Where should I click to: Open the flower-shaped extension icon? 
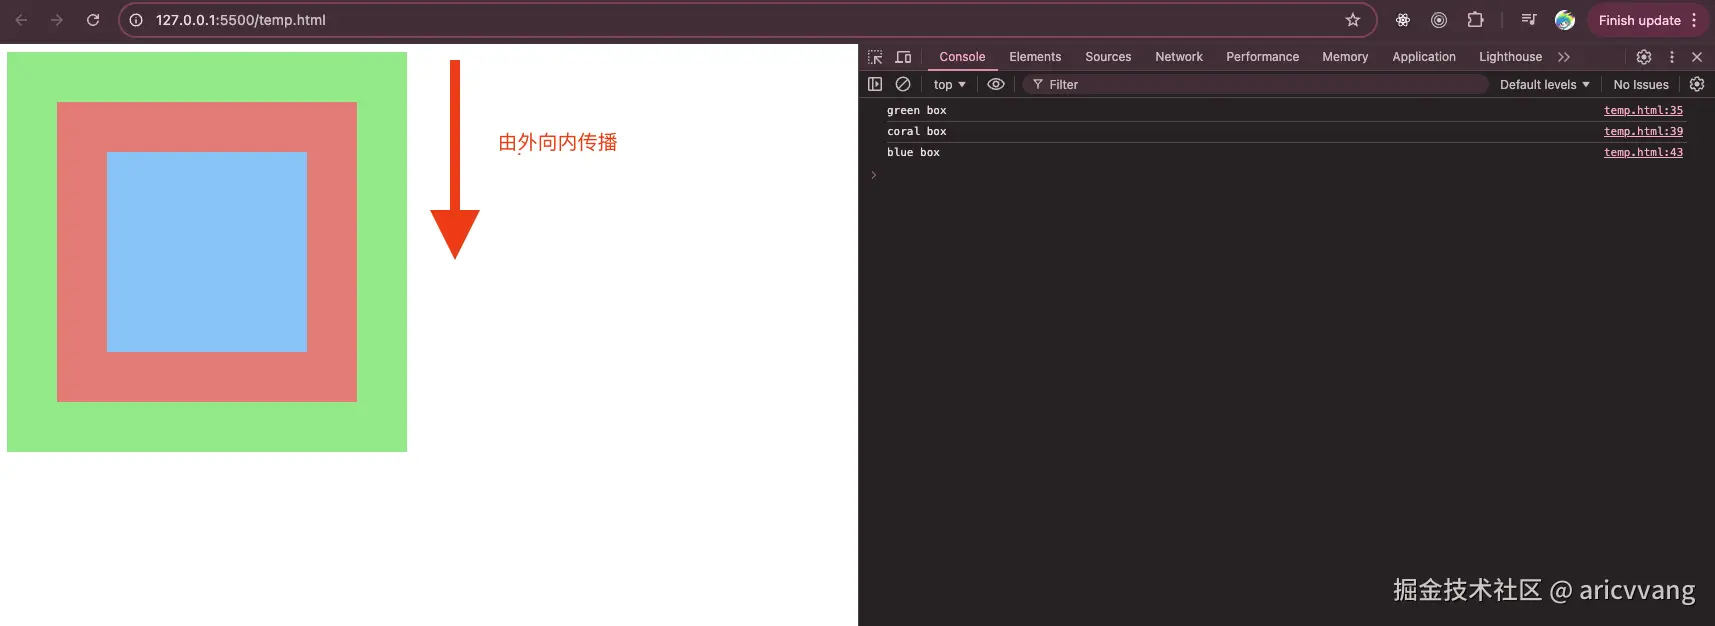tap(1403, 20)
